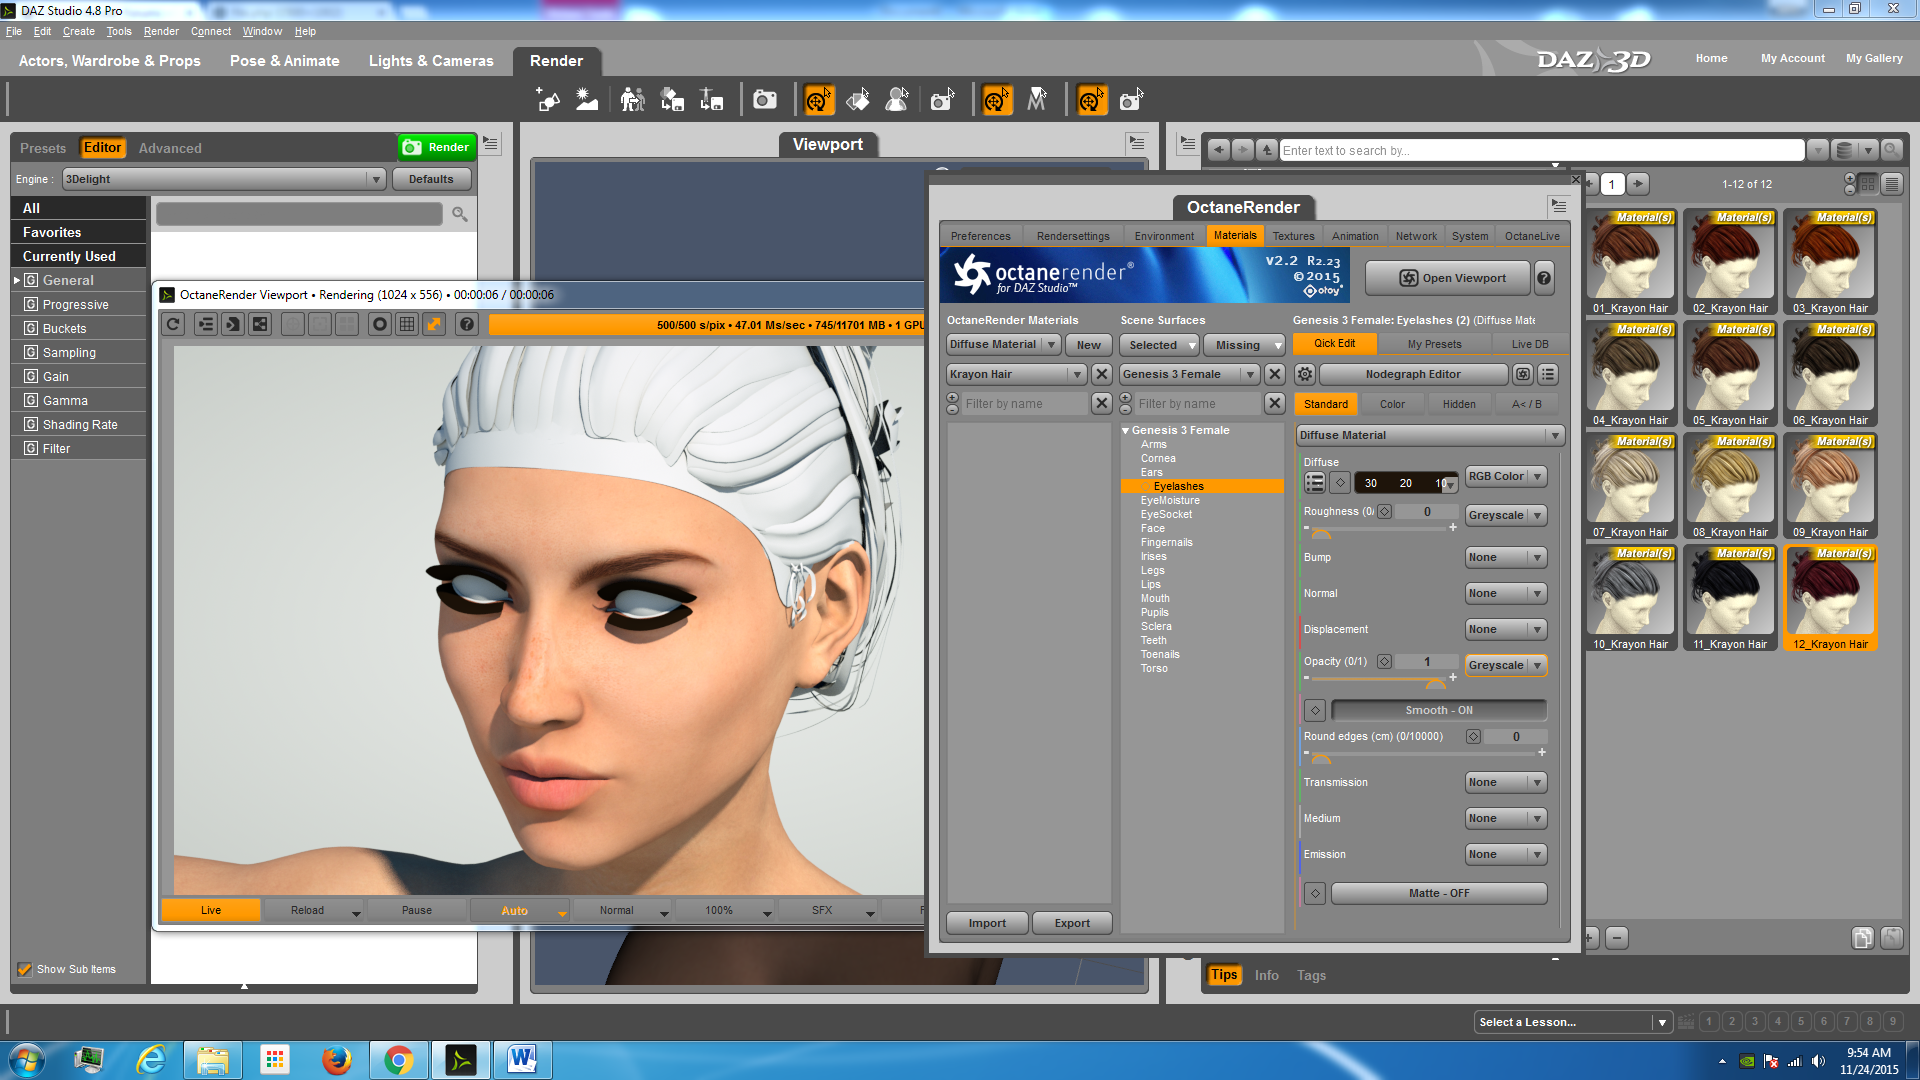Click the search magnifier in render settings

[x=459, y=214]
